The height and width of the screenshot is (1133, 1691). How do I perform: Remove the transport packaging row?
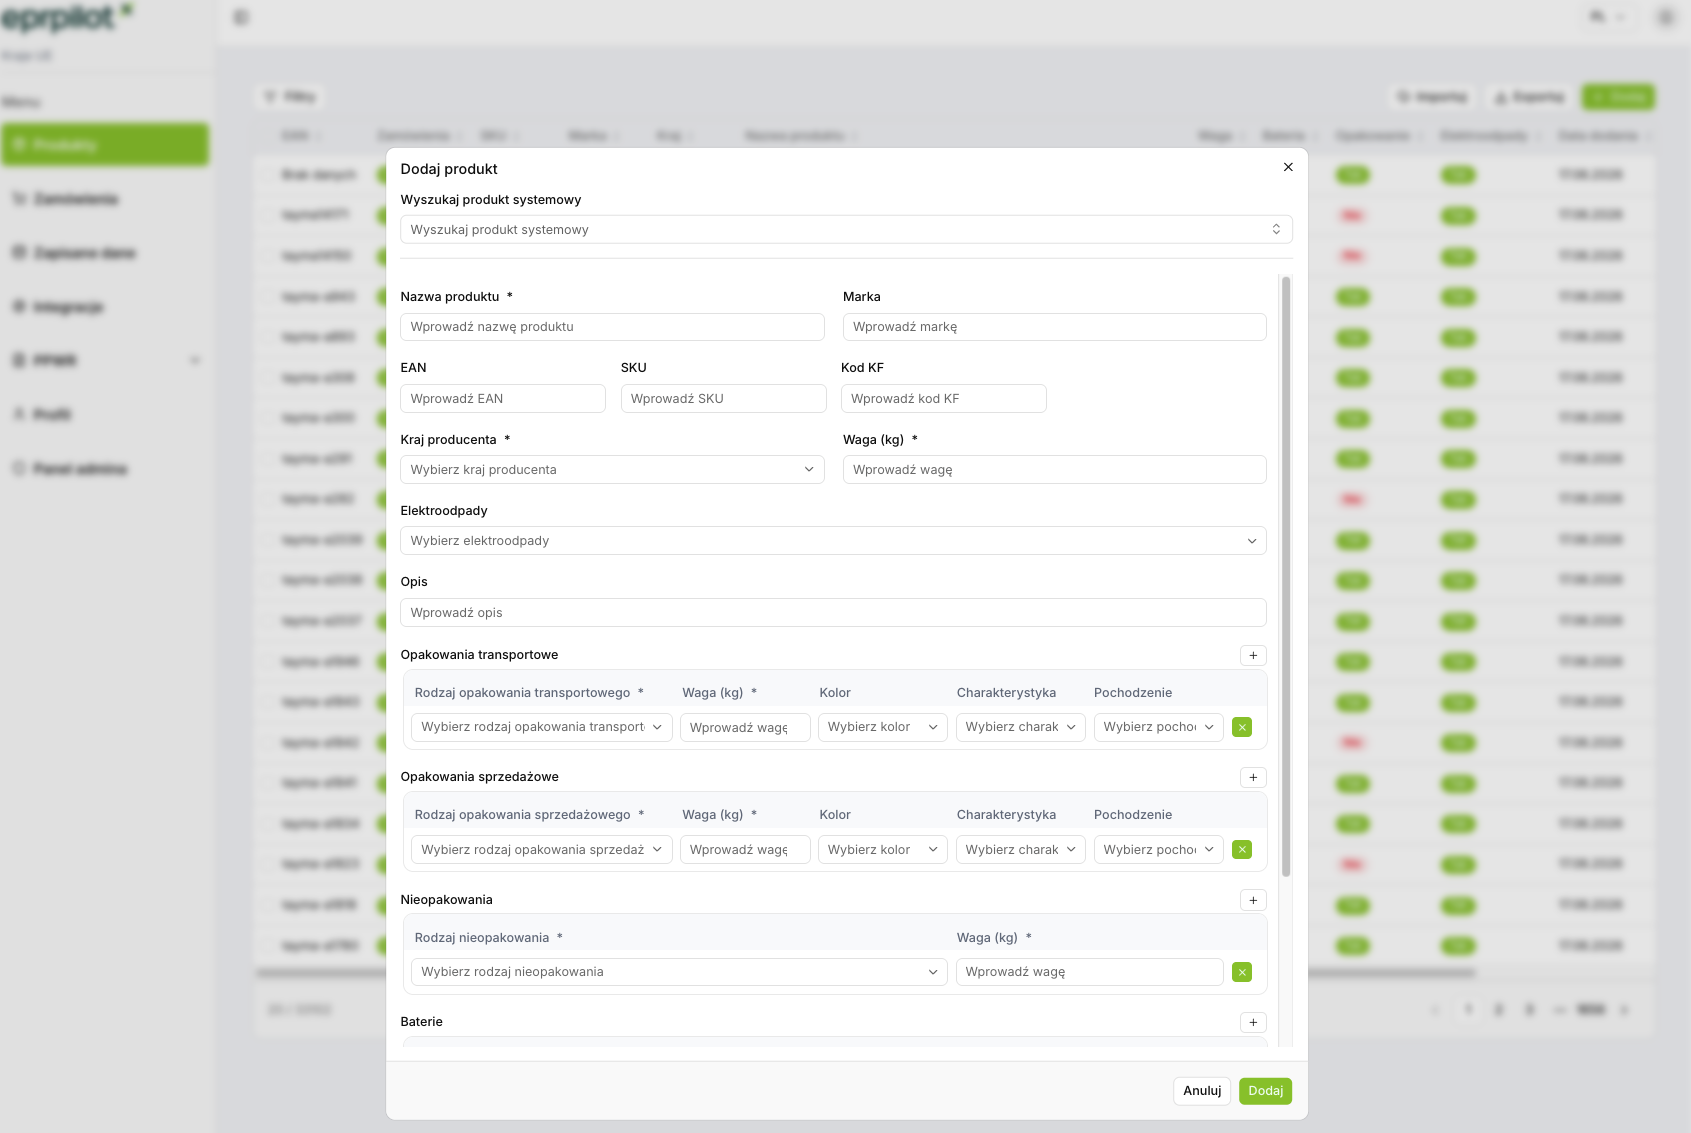1242,727
